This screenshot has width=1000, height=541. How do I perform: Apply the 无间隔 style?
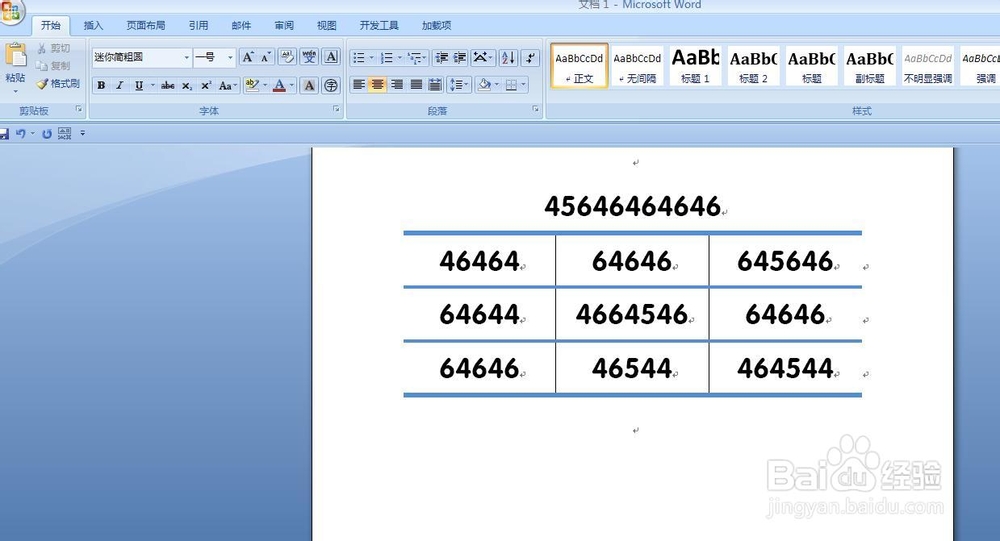(637, 66)
